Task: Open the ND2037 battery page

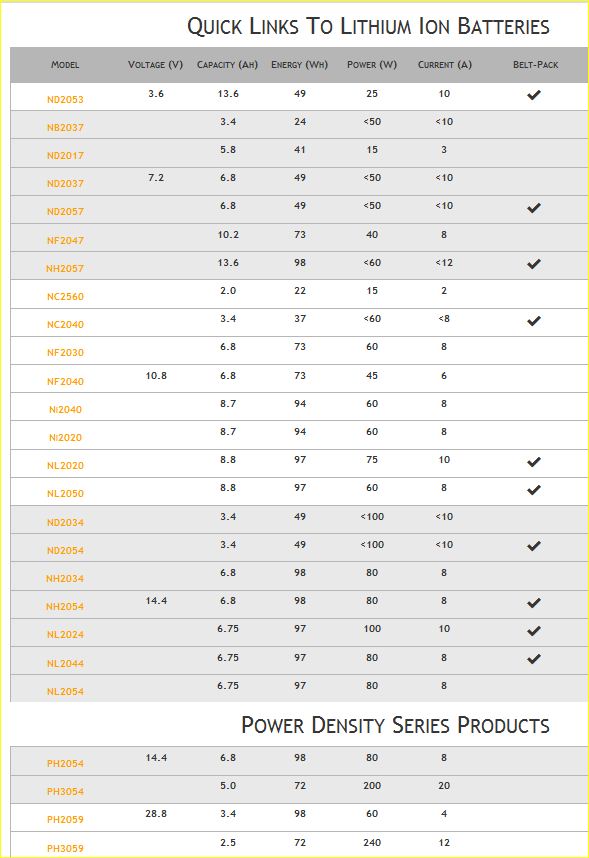Action: click(x=65, y=183)
